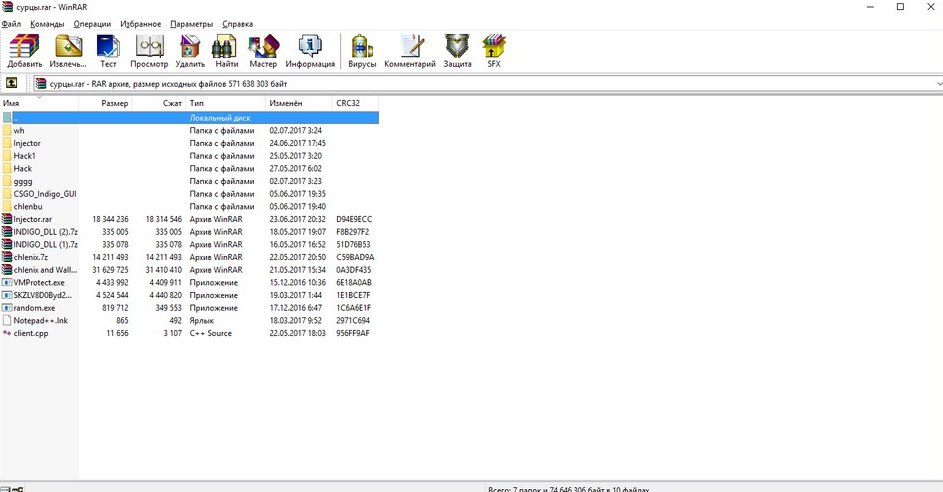
Task: Go up one level with arrow button
Action: pos(11,84)
